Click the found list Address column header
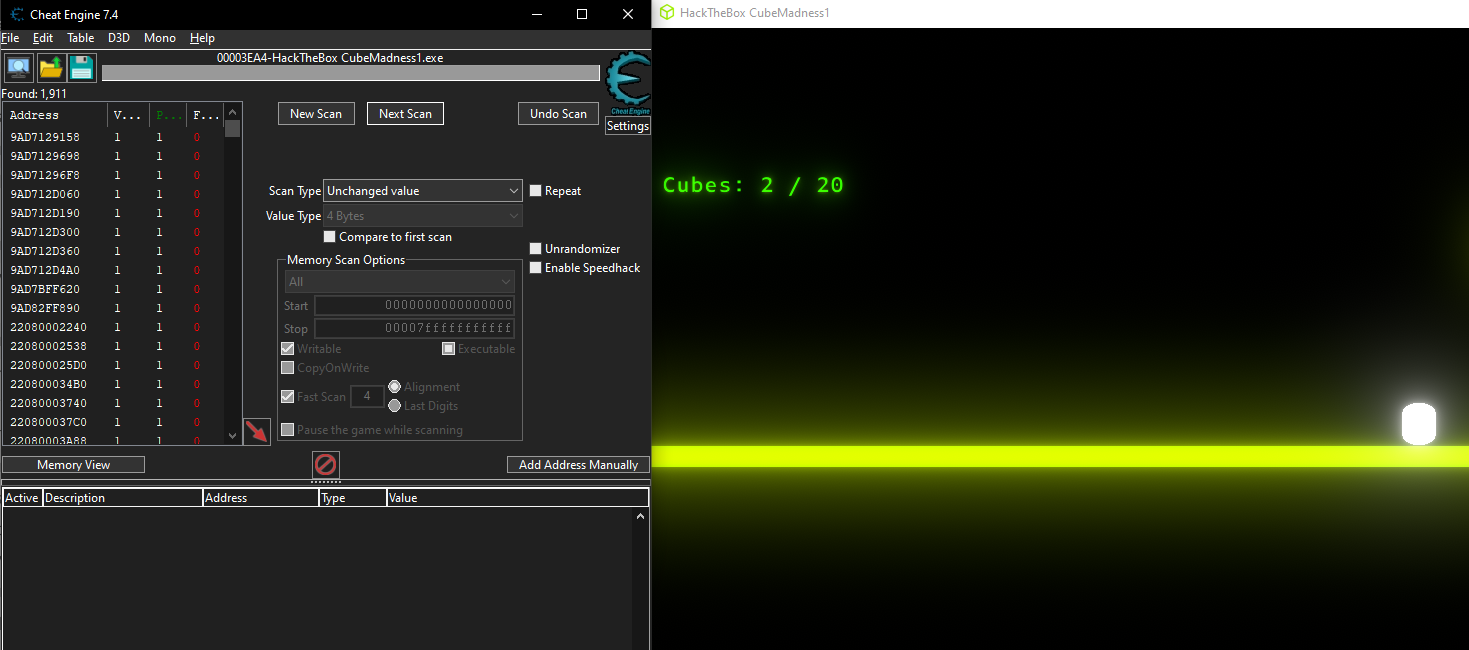The image size is (1469, 650). coord(55,115)
